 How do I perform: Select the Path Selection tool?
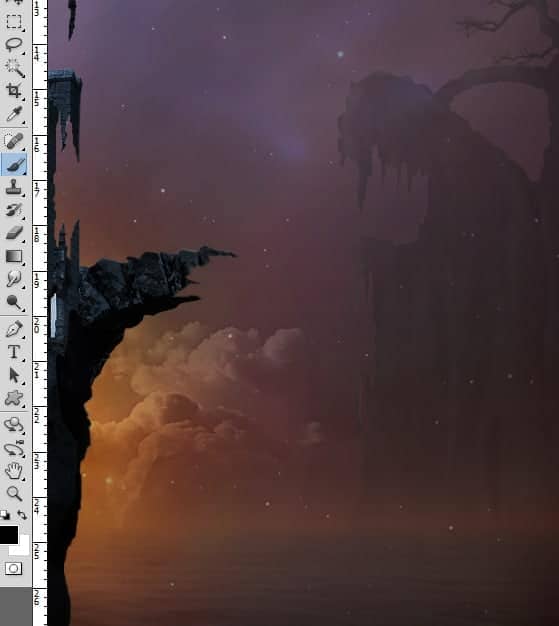[14, 375]
